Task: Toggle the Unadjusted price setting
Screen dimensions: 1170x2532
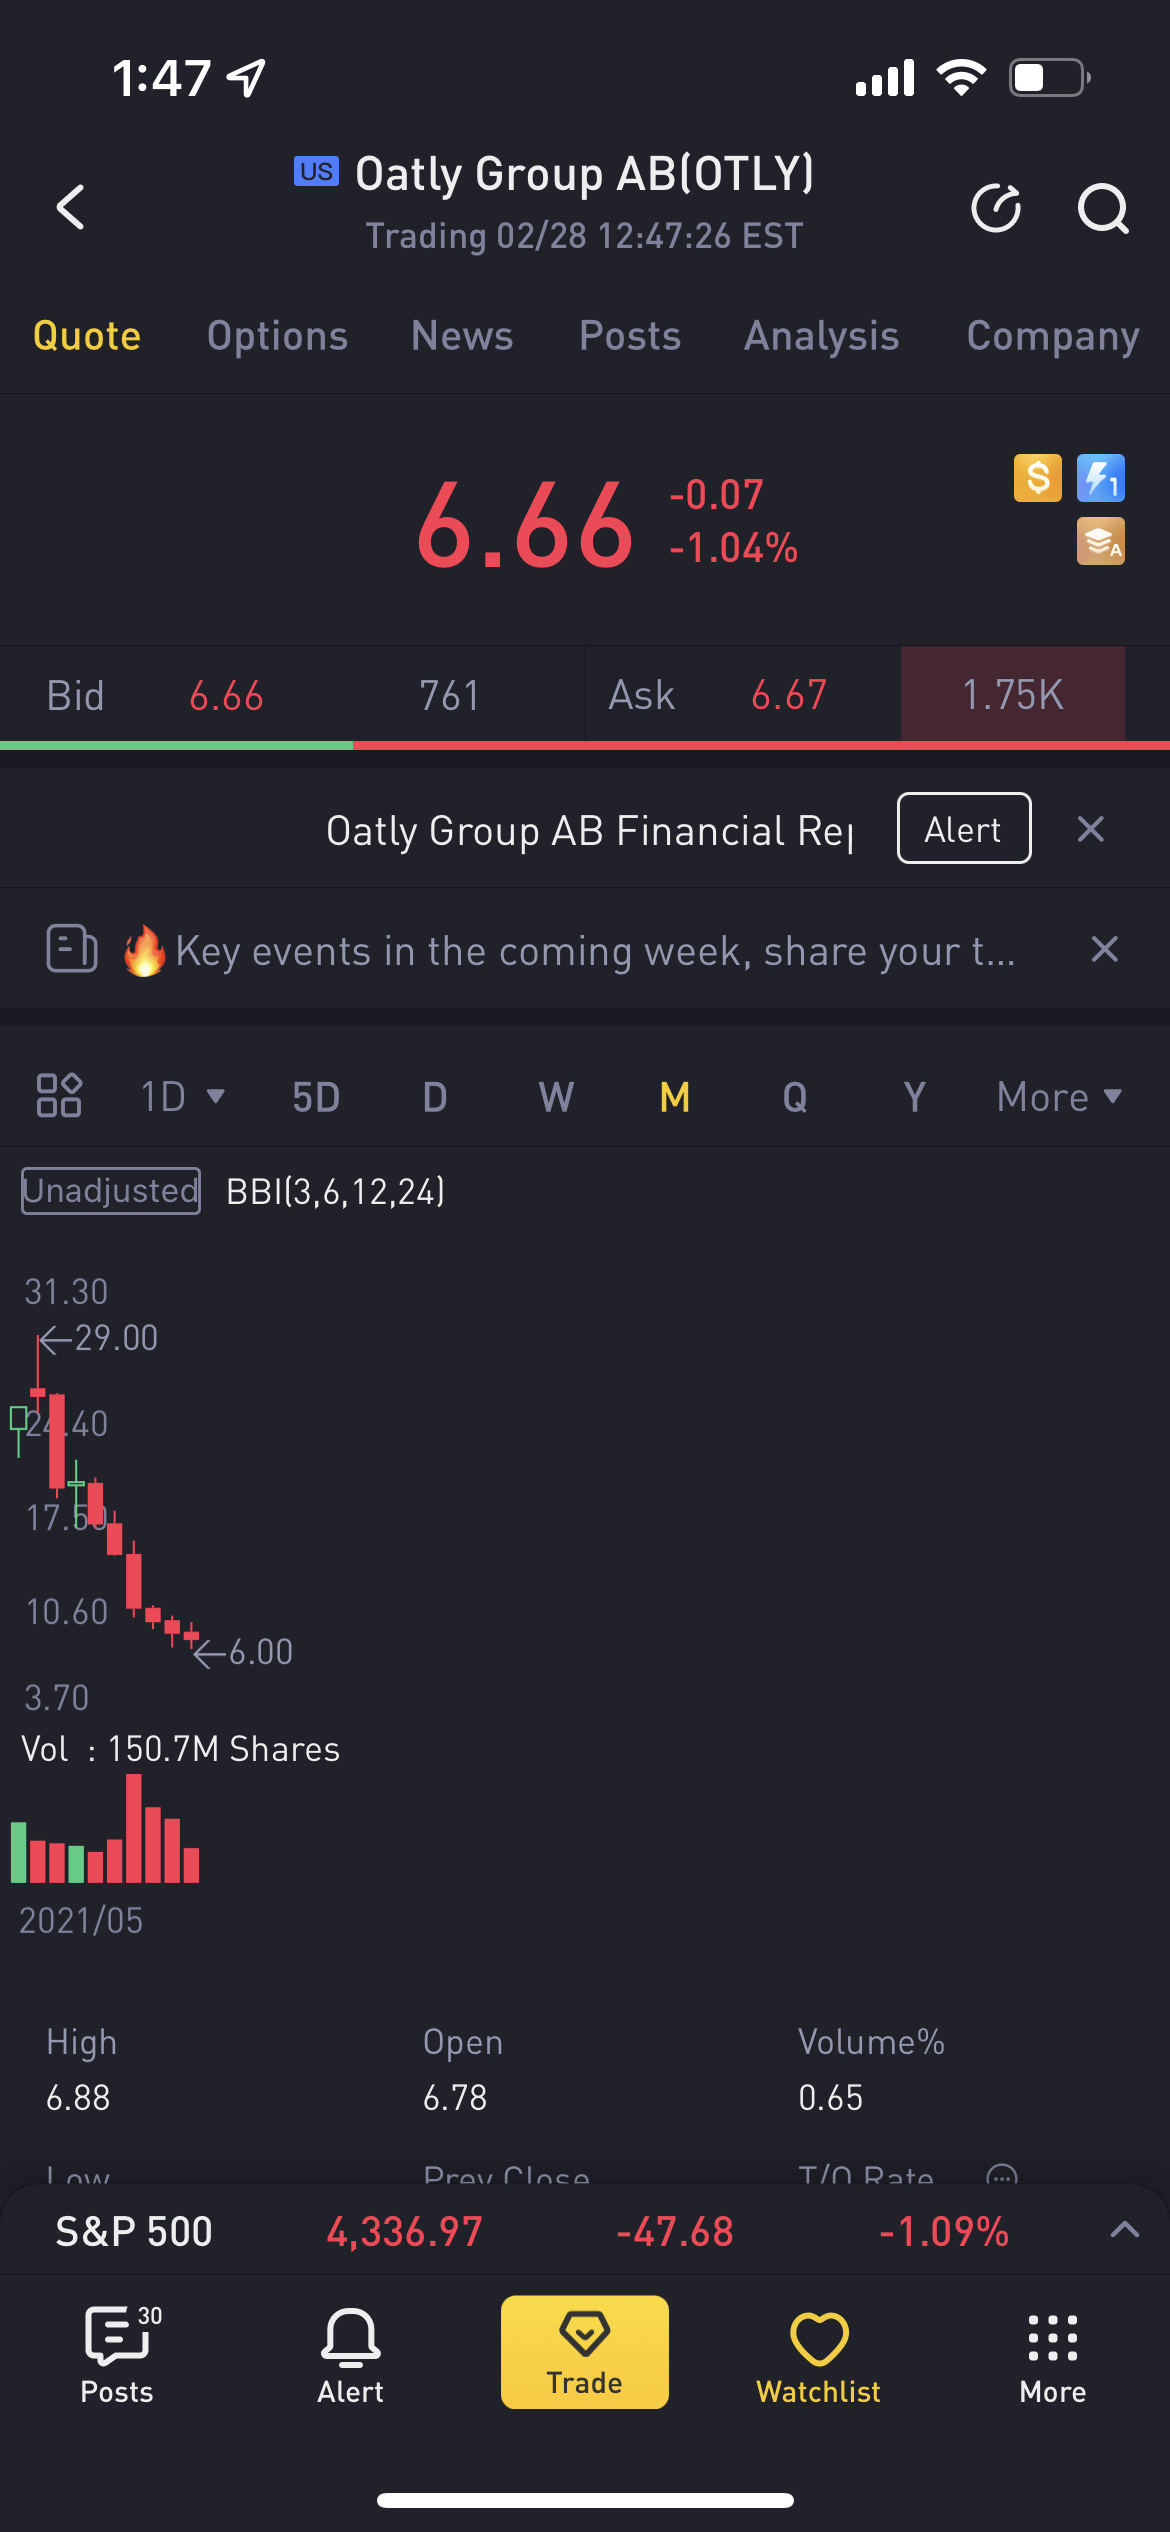Action: point(111,1191)
